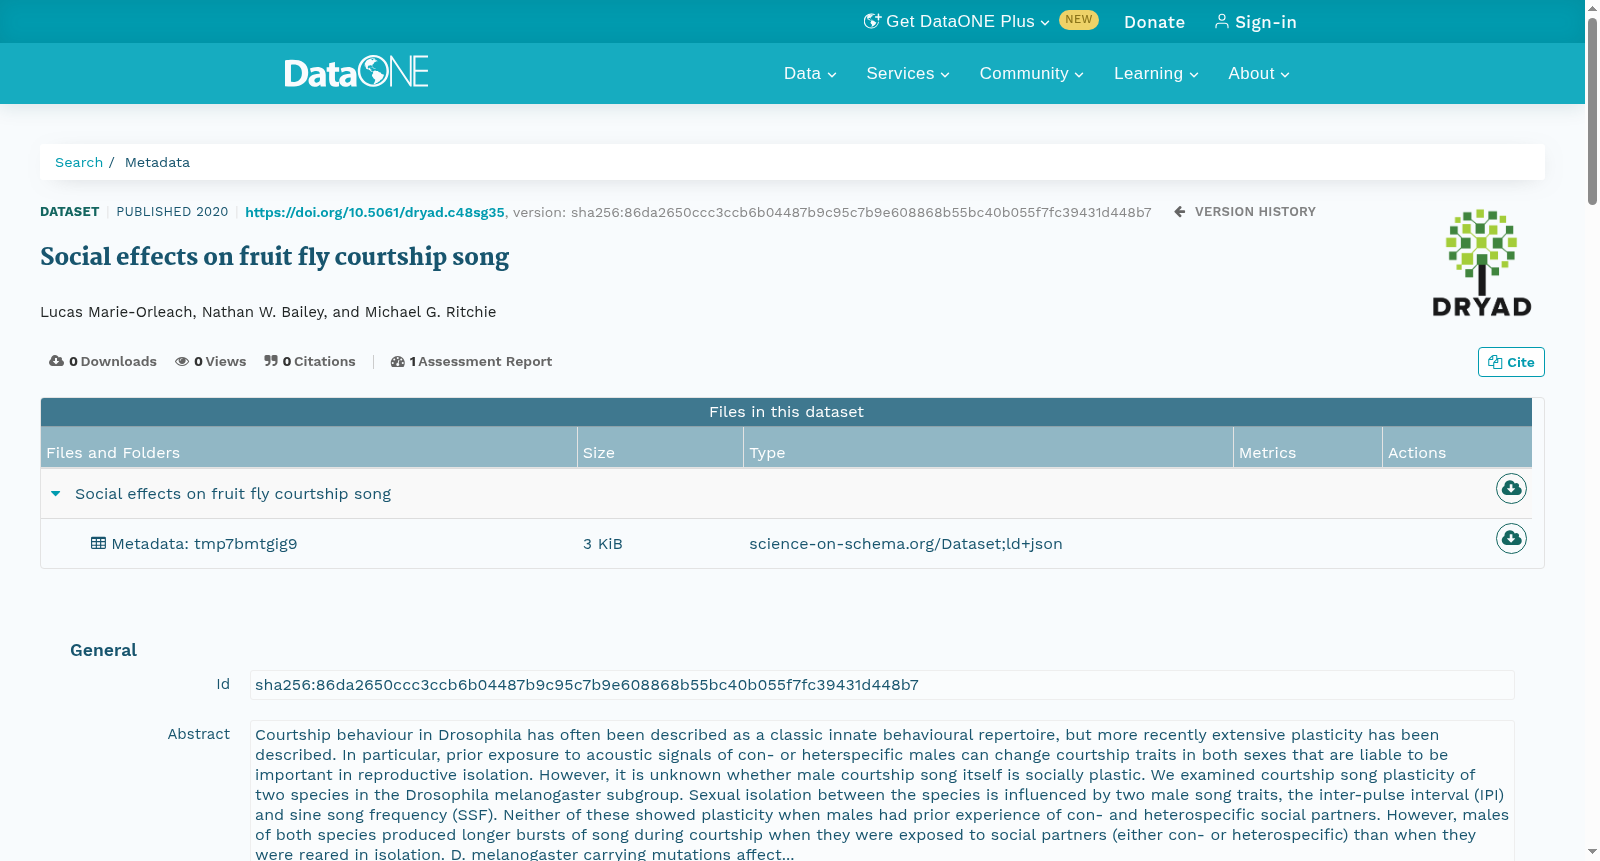Click the scrollbar down arrow
The width and height of the screenshot is (1600, 861).
click(x=1592, y=852)
